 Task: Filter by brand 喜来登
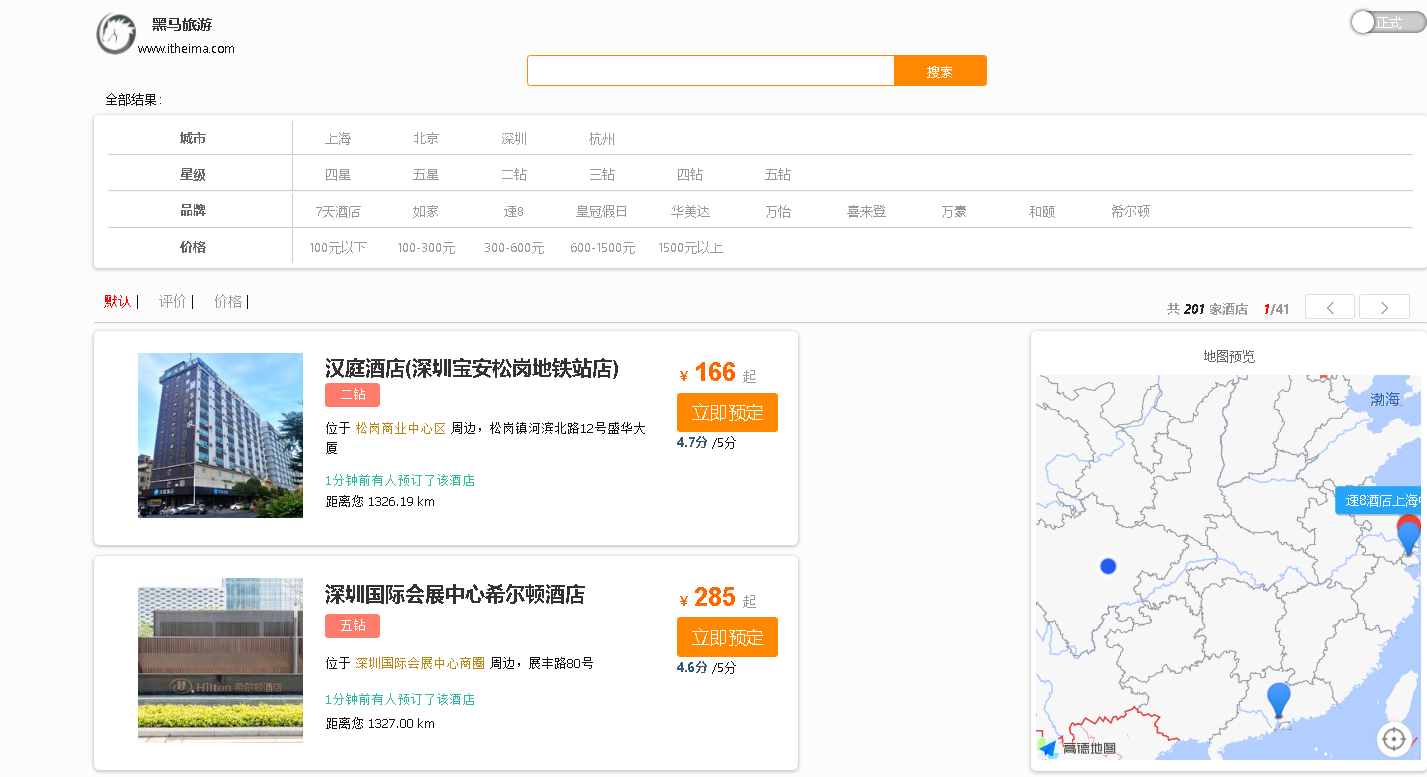point(866,212)
